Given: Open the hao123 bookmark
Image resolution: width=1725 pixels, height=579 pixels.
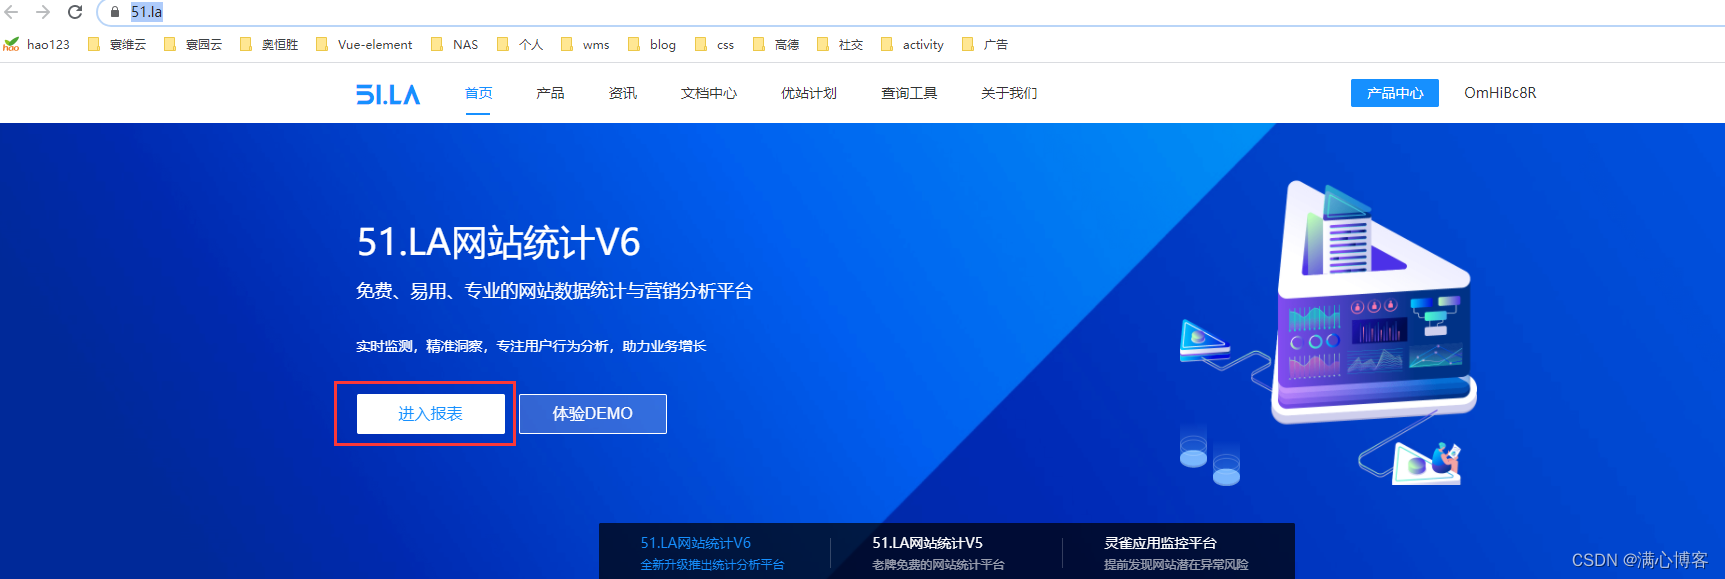Looking at the screenshot, I should click(37, 44).
